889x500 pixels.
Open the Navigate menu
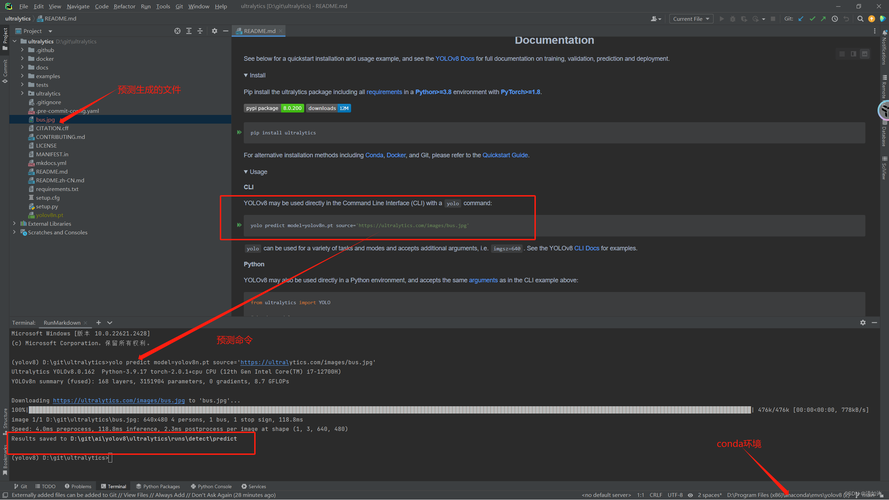(x=78, y=6)
